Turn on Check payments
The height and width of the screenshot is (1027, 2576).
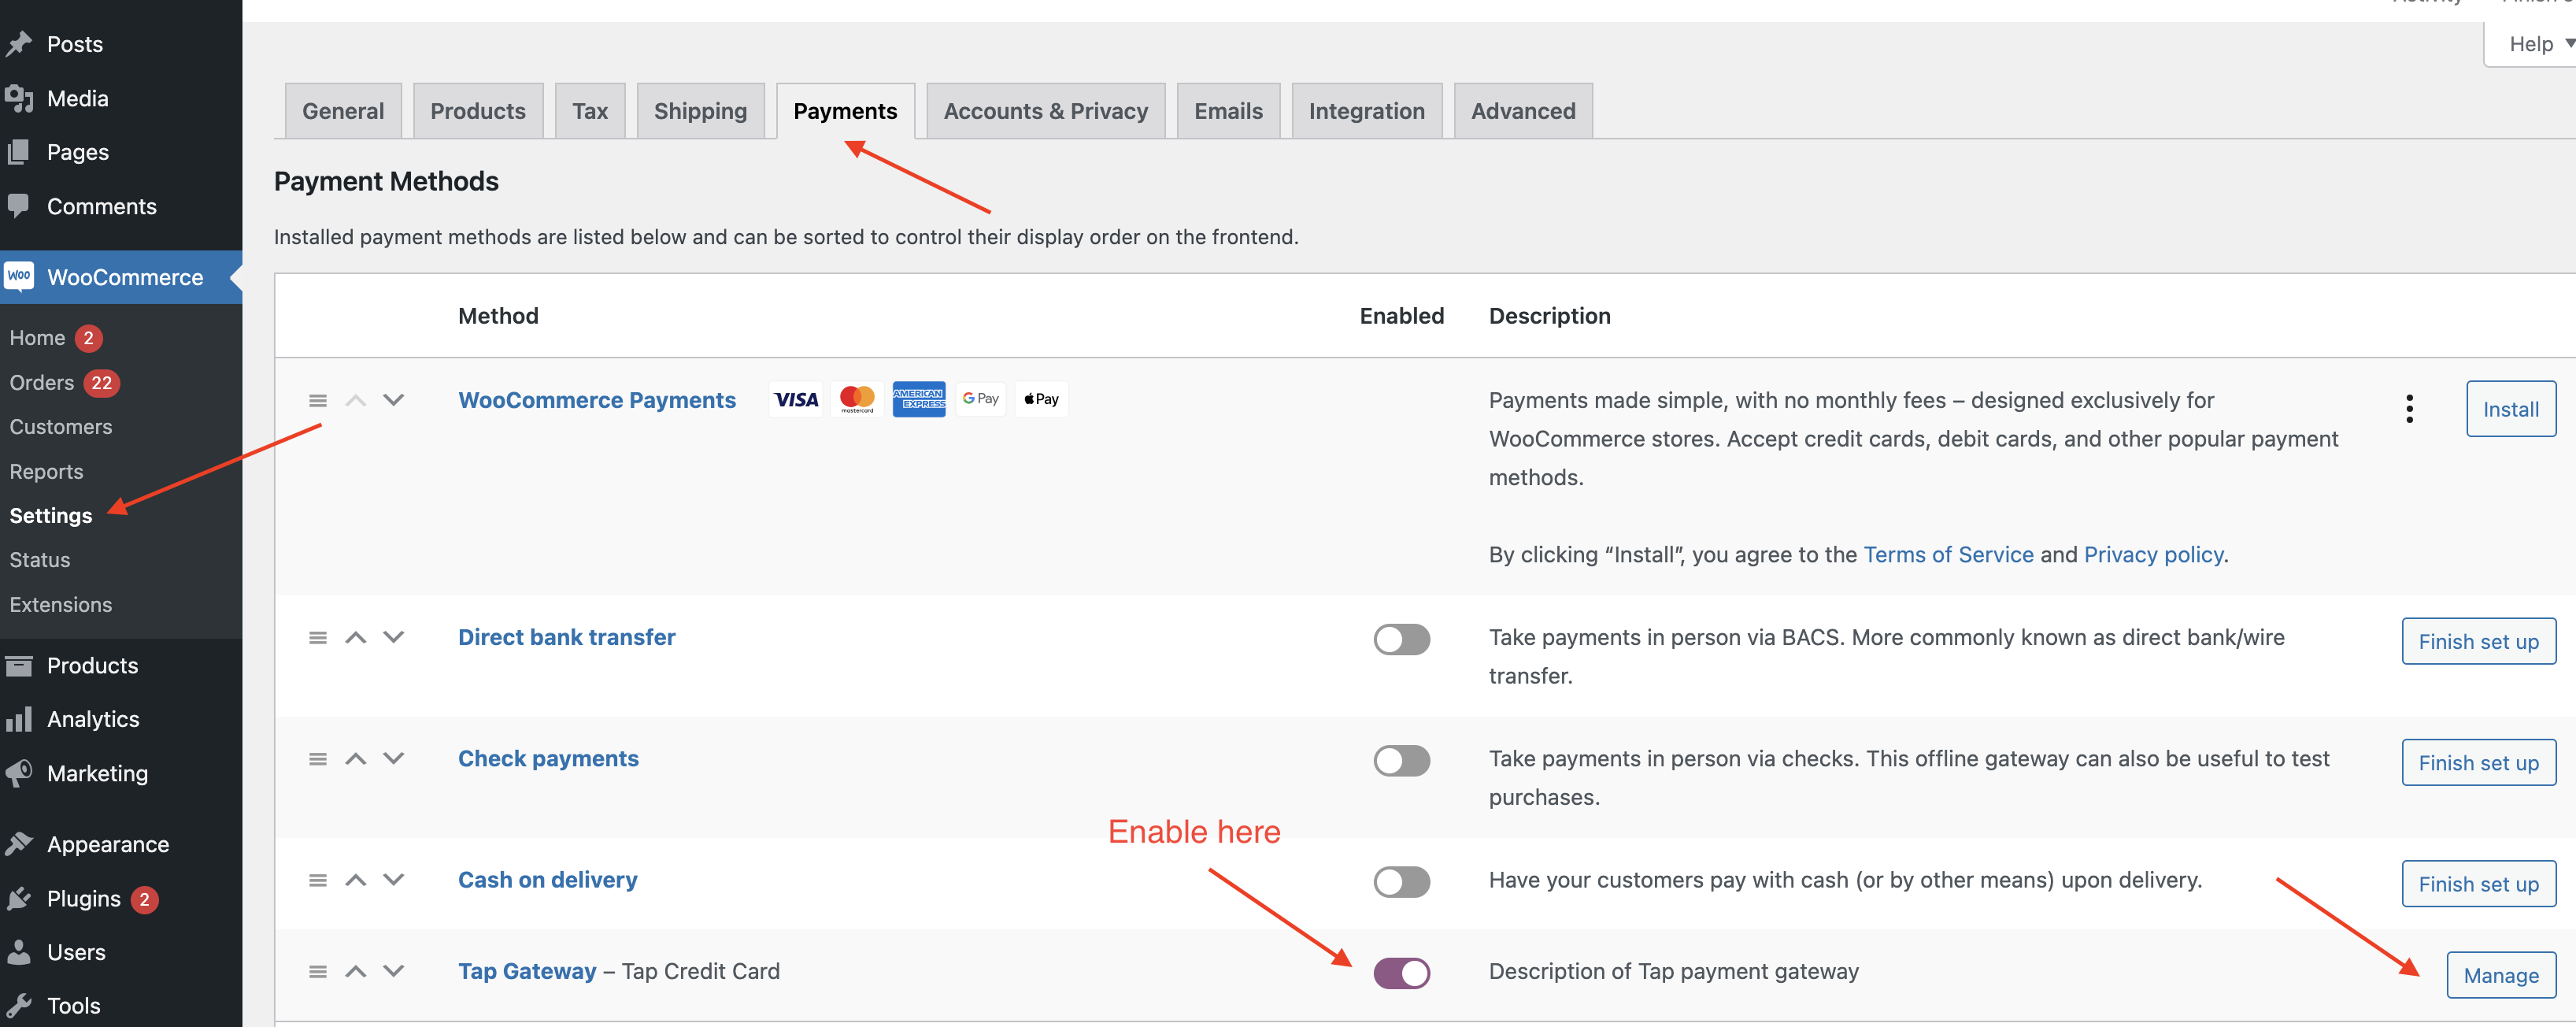coord(1401,760)
